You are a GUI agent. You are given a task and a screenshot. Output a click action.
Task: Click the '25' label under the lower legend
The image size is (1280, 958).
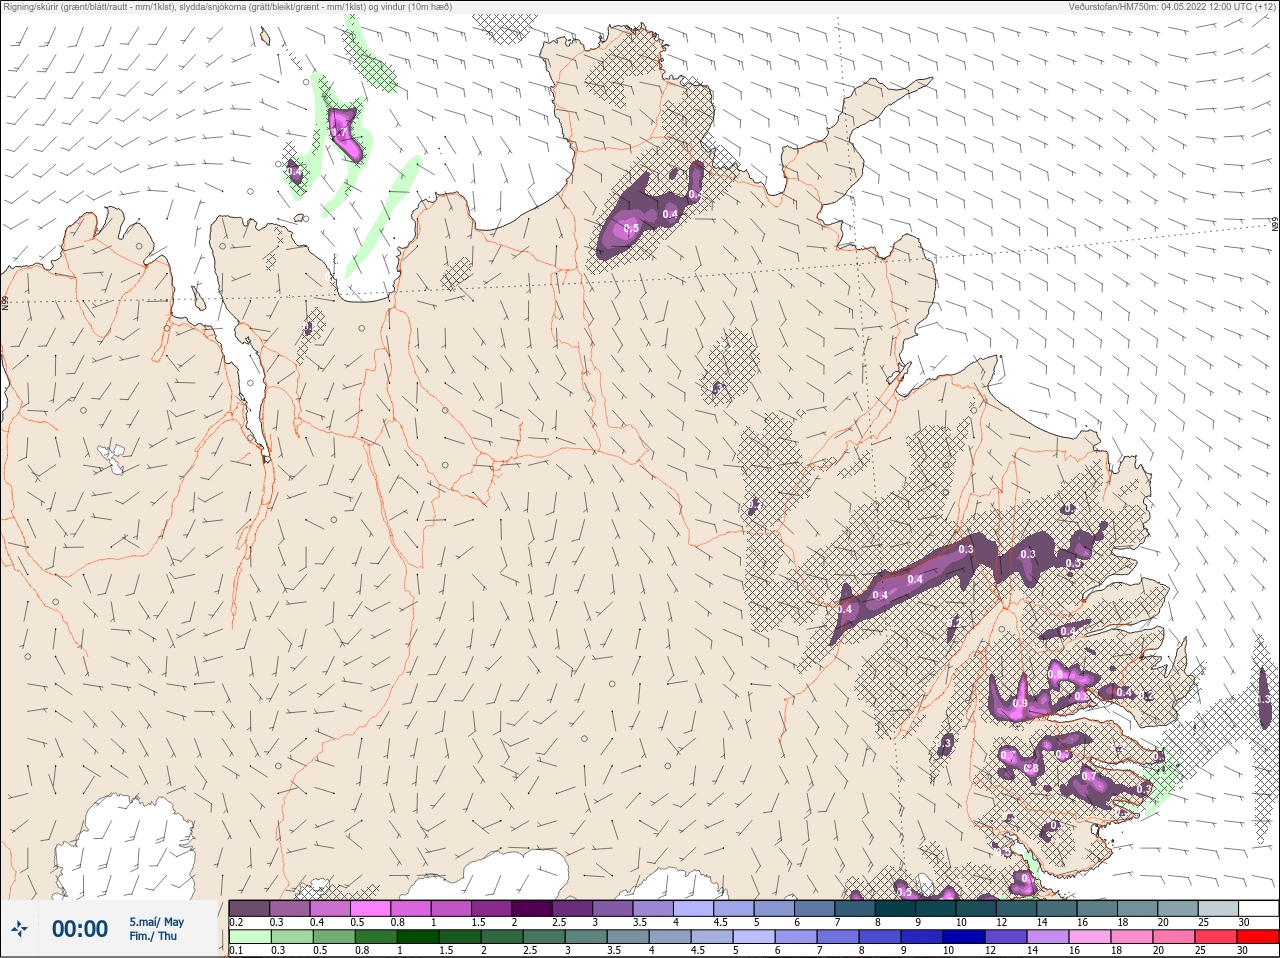click(x=1201, y=951)
